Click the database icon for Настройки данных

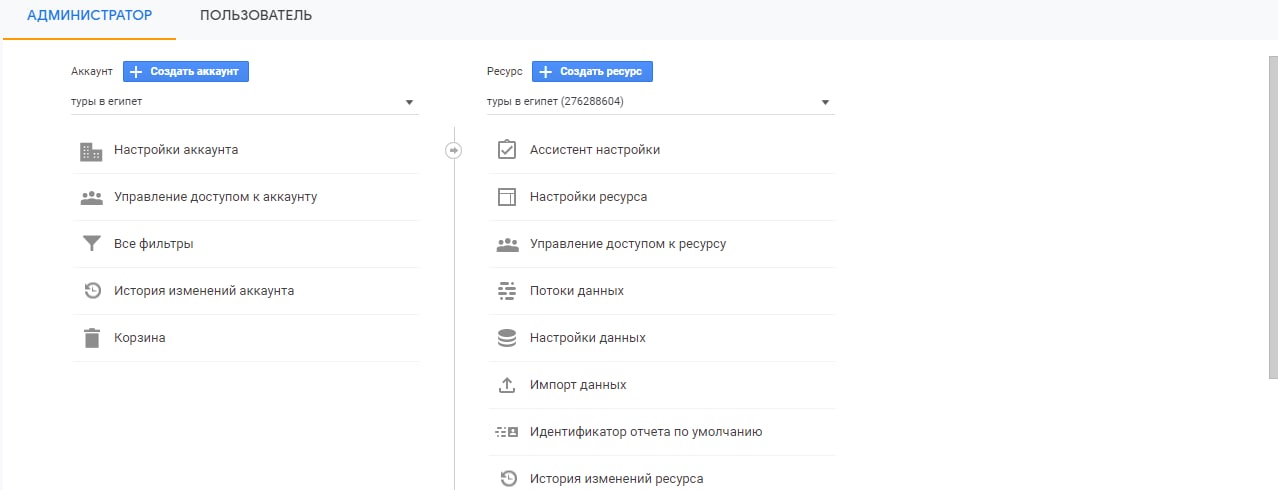(507, 338)
